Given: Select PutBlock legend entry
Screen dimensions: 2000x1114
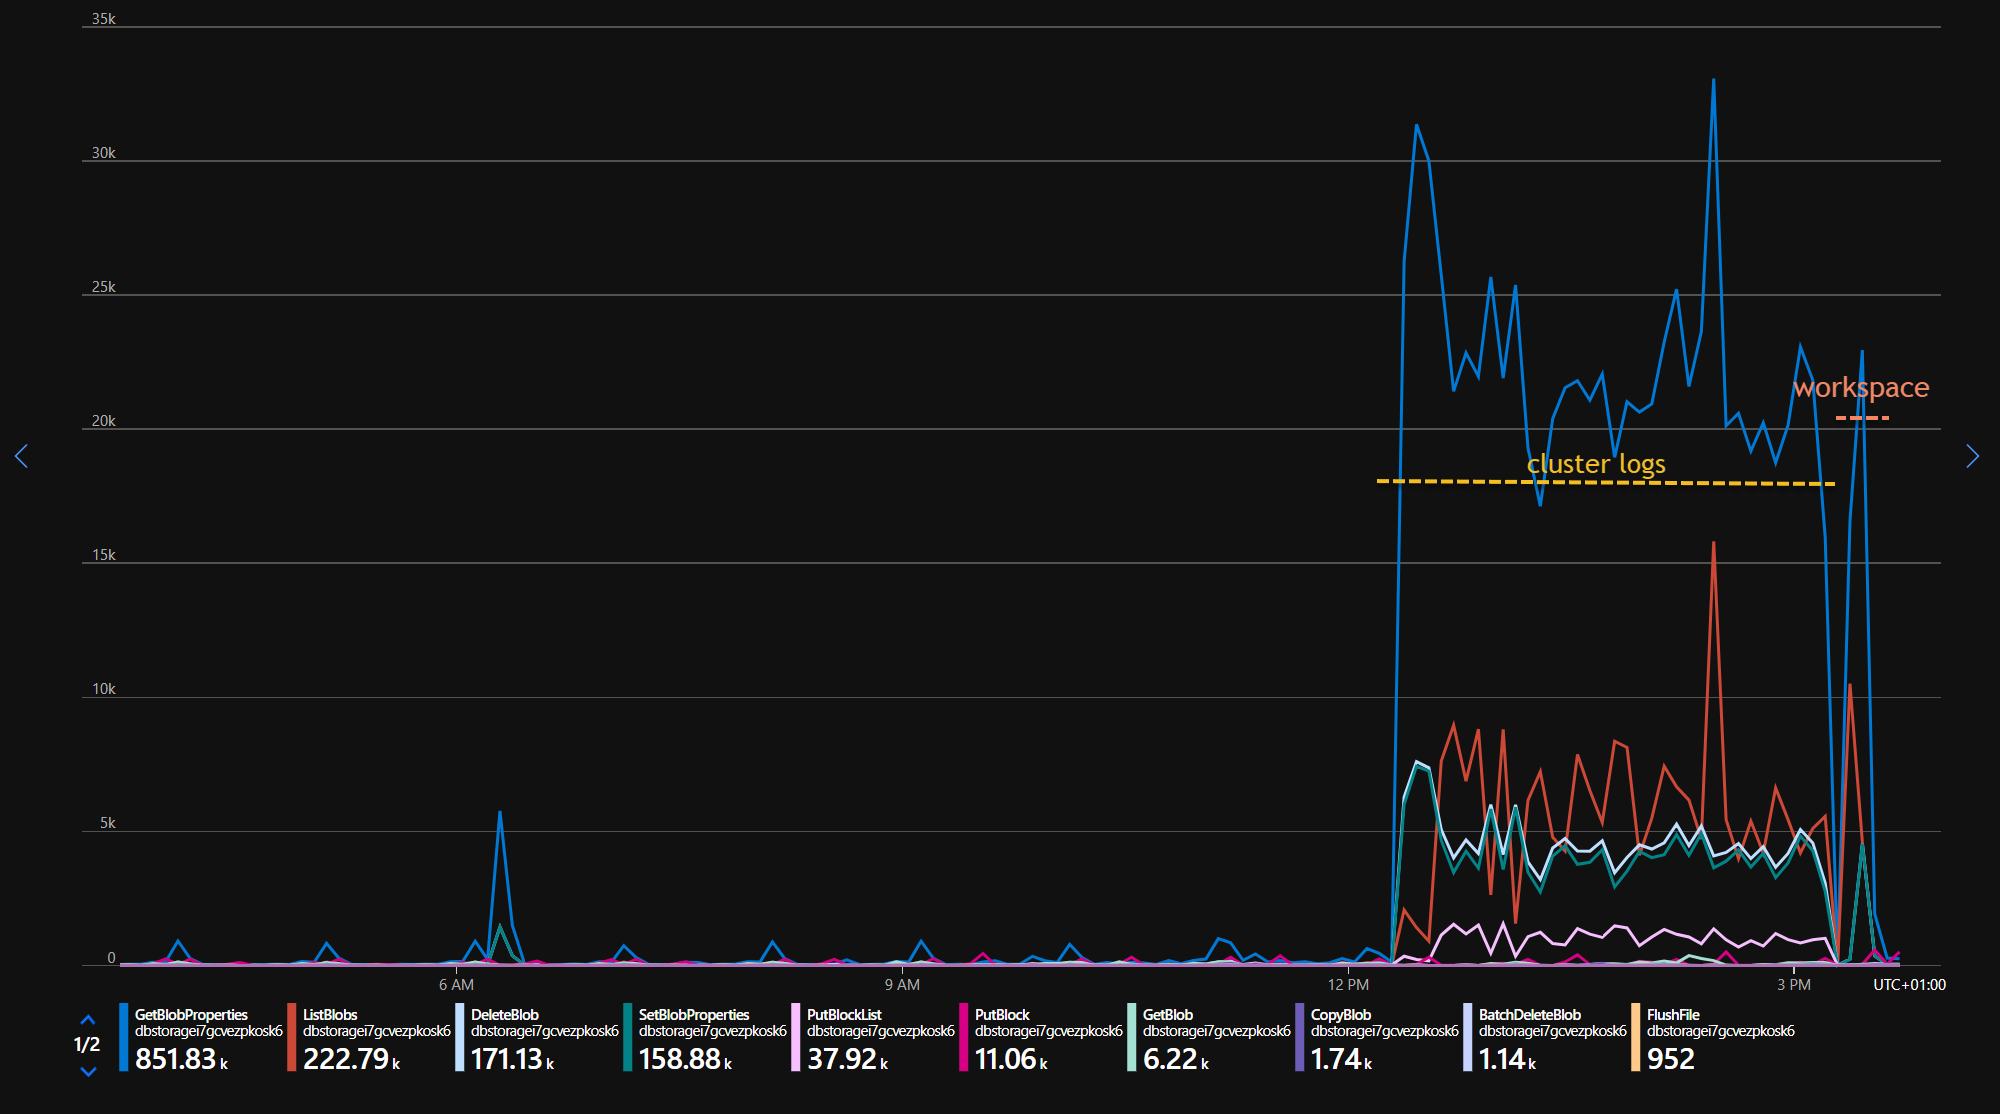Looking at the screenshot, I should tap(1041, 1037).
